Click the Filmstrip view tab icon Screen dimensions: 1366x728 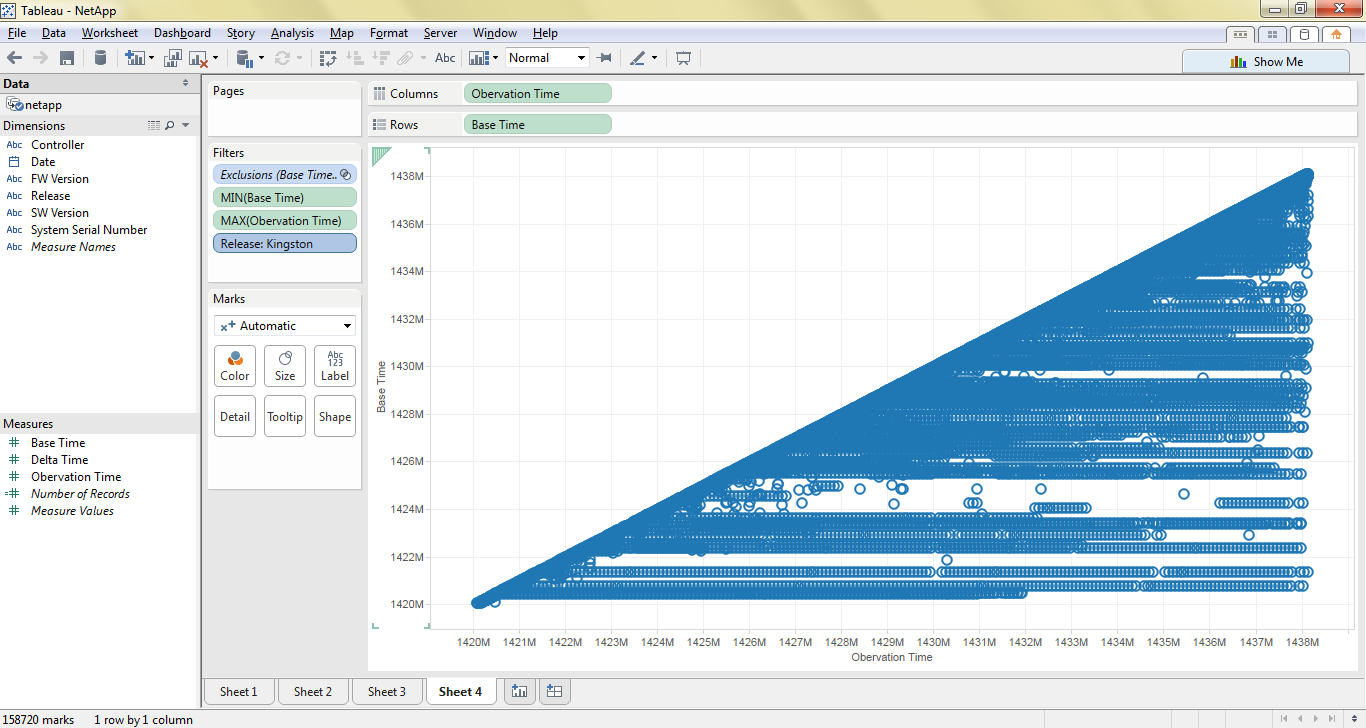click(x=1241, y=34)
